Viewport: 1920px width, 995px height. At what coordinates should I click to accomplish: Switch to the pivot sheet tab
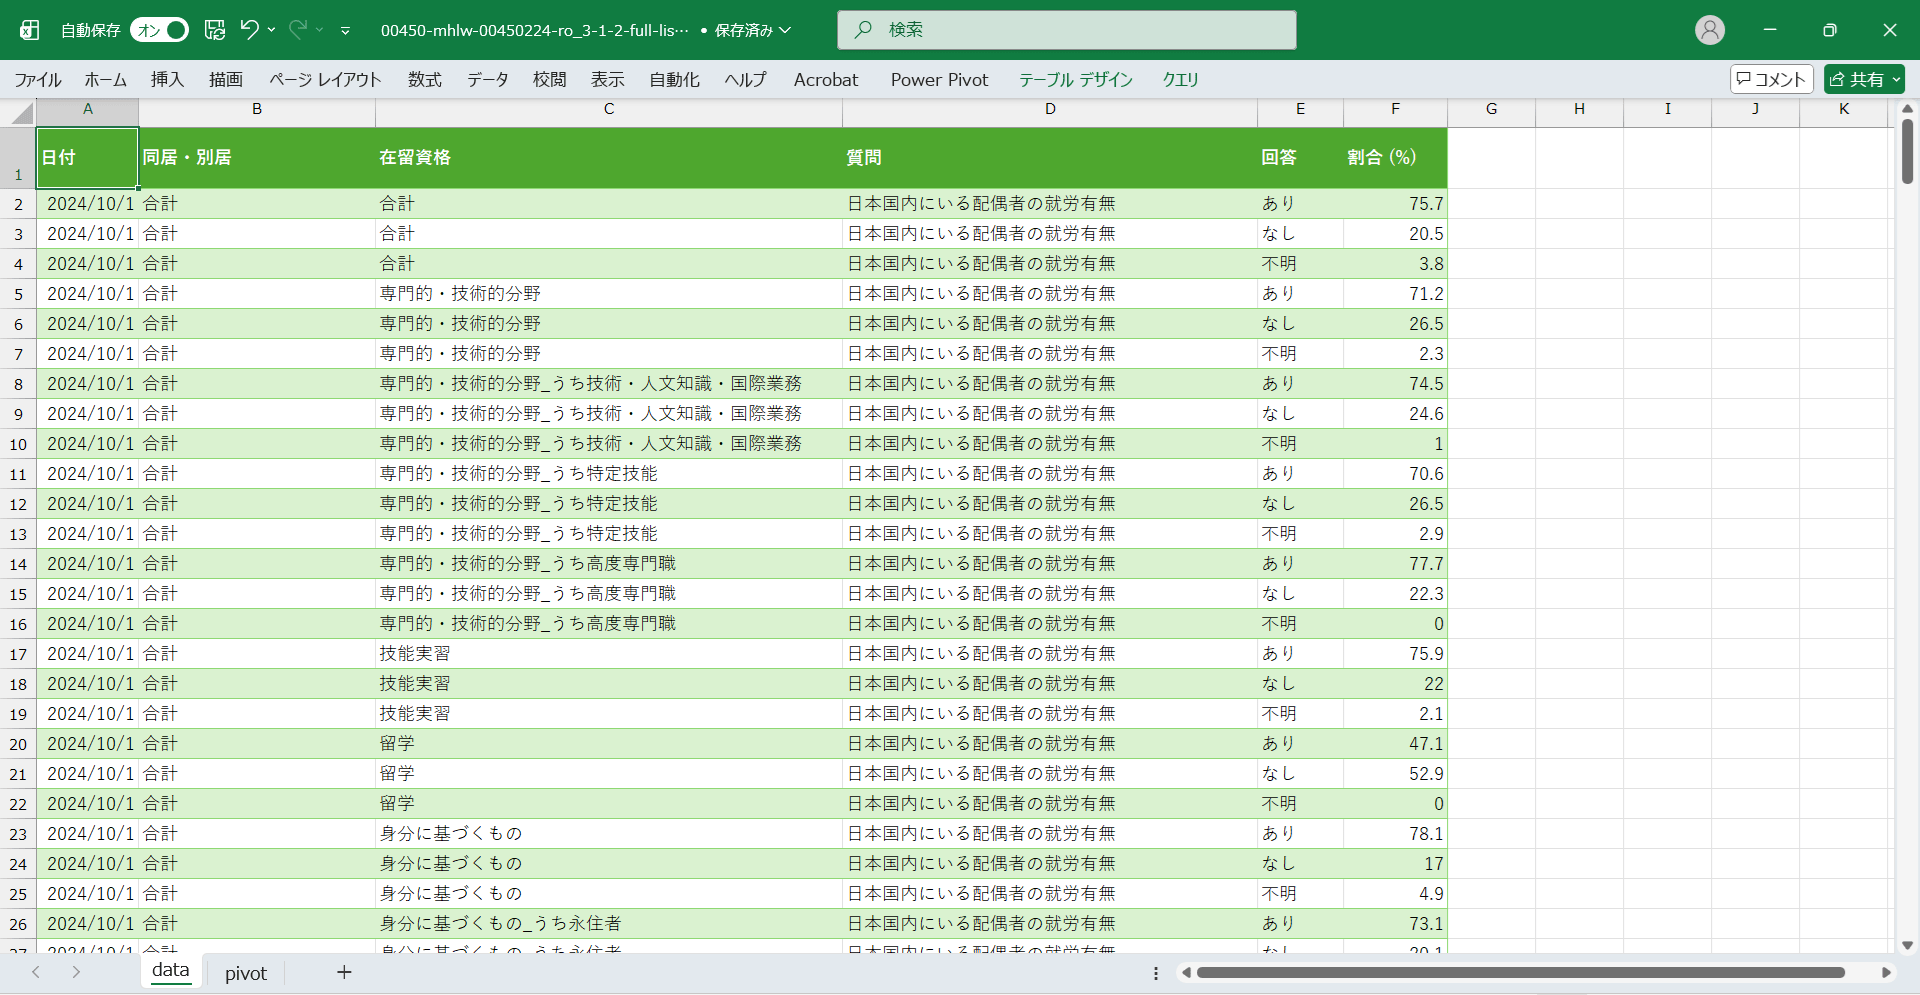246,973
